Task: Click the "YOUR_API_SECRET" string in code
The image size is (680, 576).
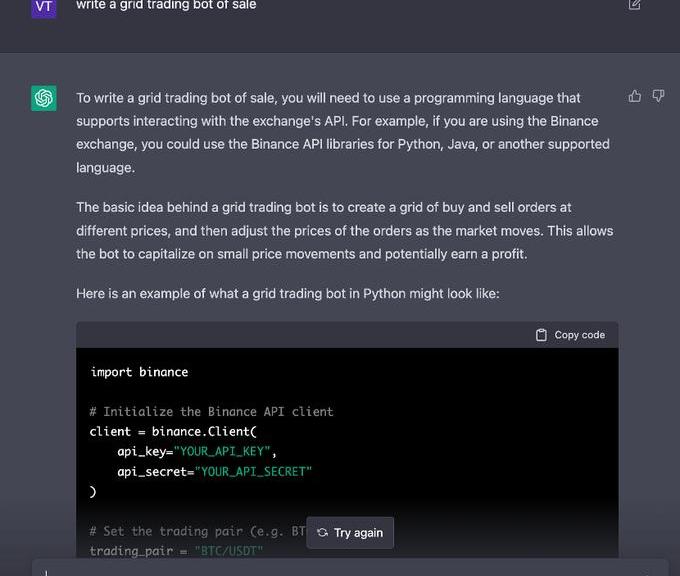Action: (x=254, y=471)
